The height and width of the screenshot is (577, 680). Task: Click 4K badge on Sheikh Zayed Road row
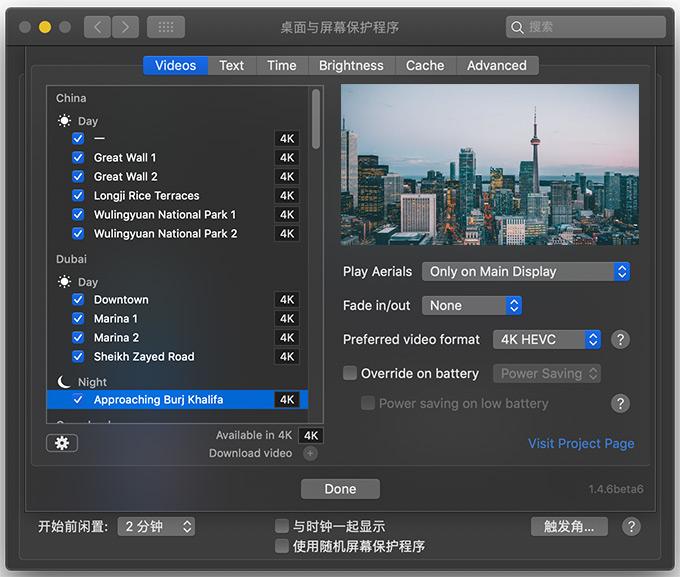click(x=287, y=357)
